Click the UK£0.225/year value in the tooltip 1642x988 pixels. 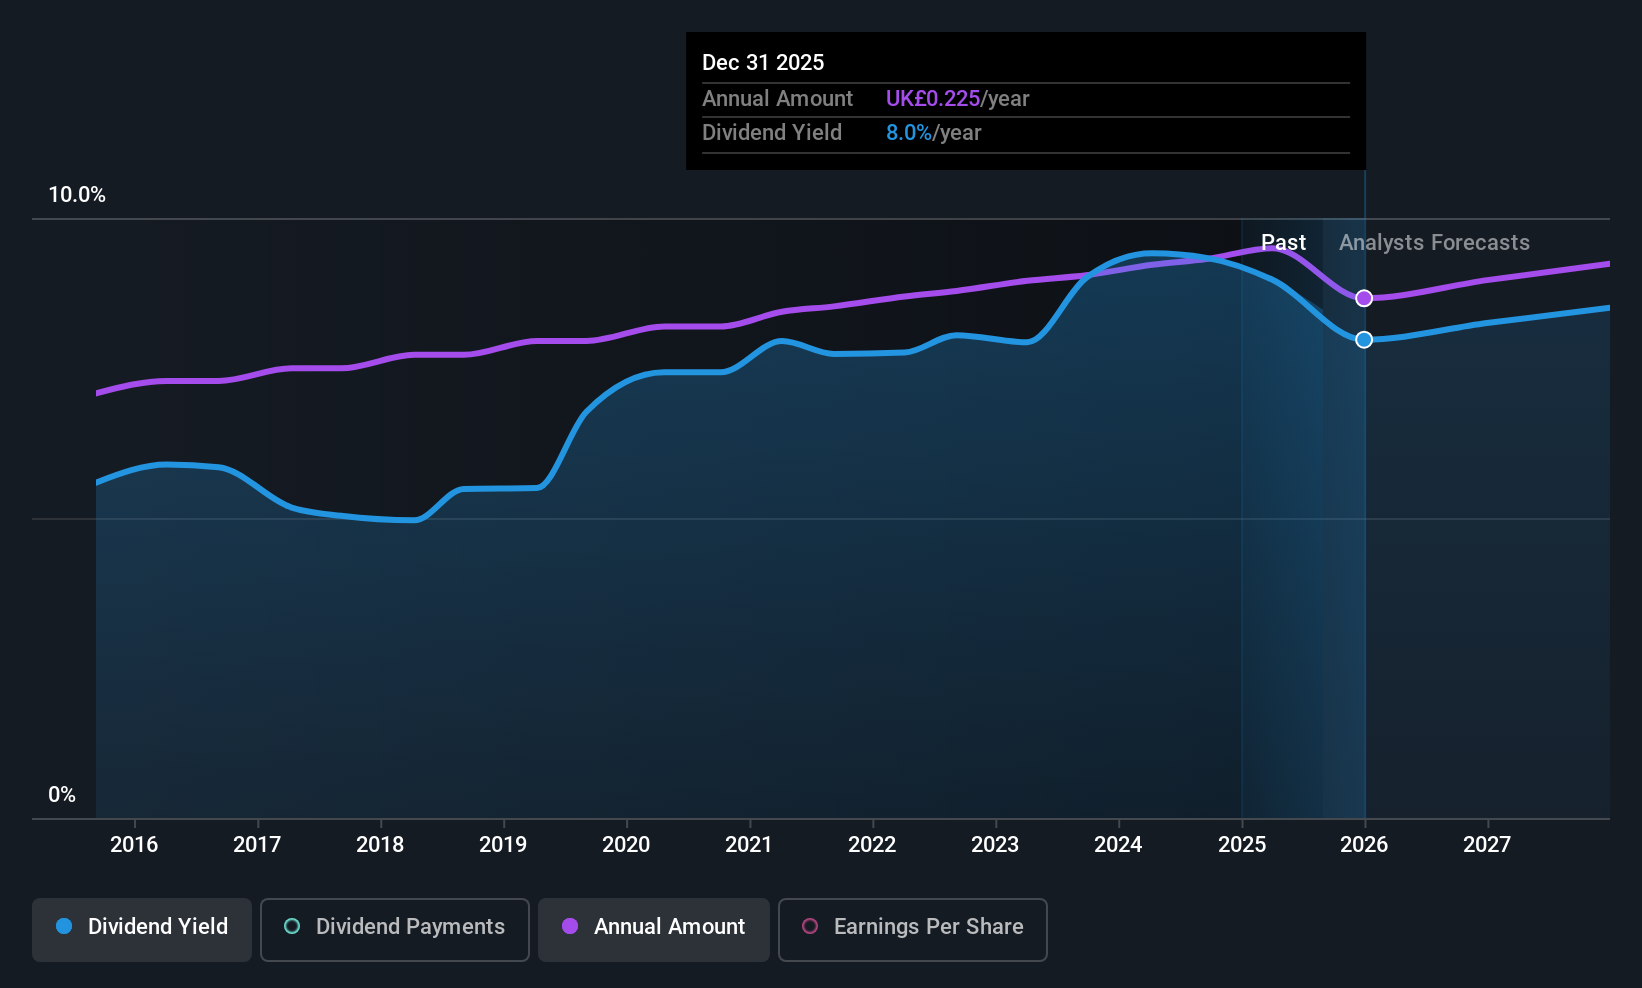(x=957, y=98)
